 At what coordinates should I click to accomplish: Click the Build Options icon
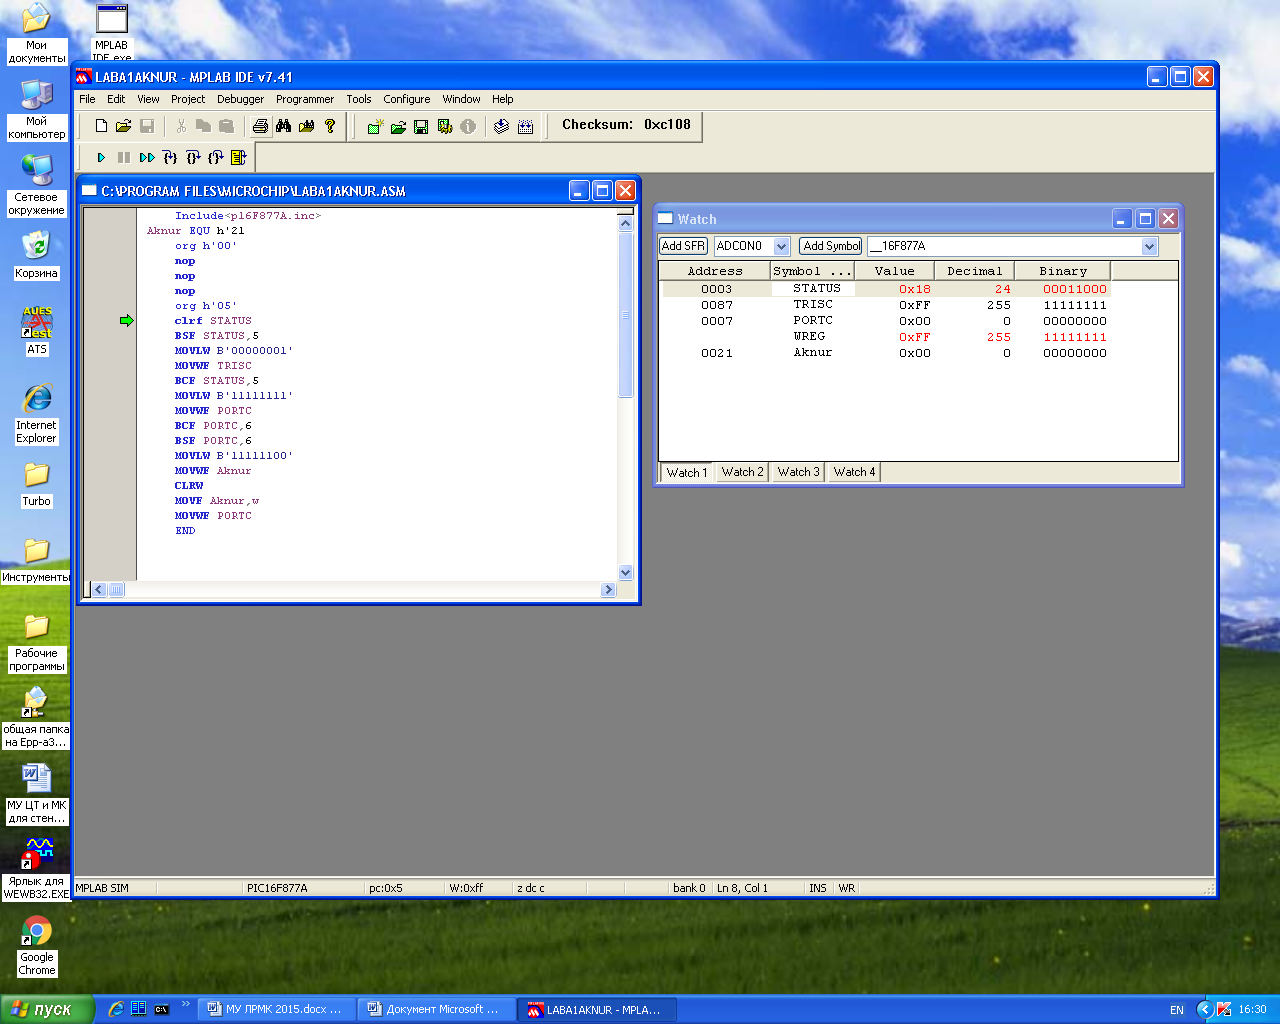(x=445, y=127)
